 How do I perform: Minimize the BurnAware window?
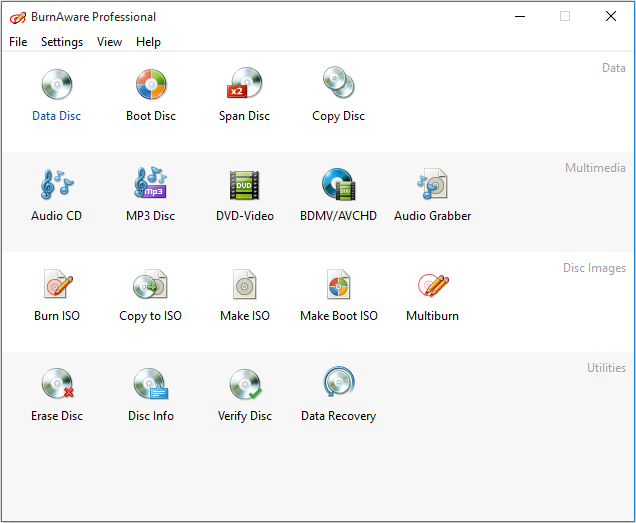click(520, 17)
